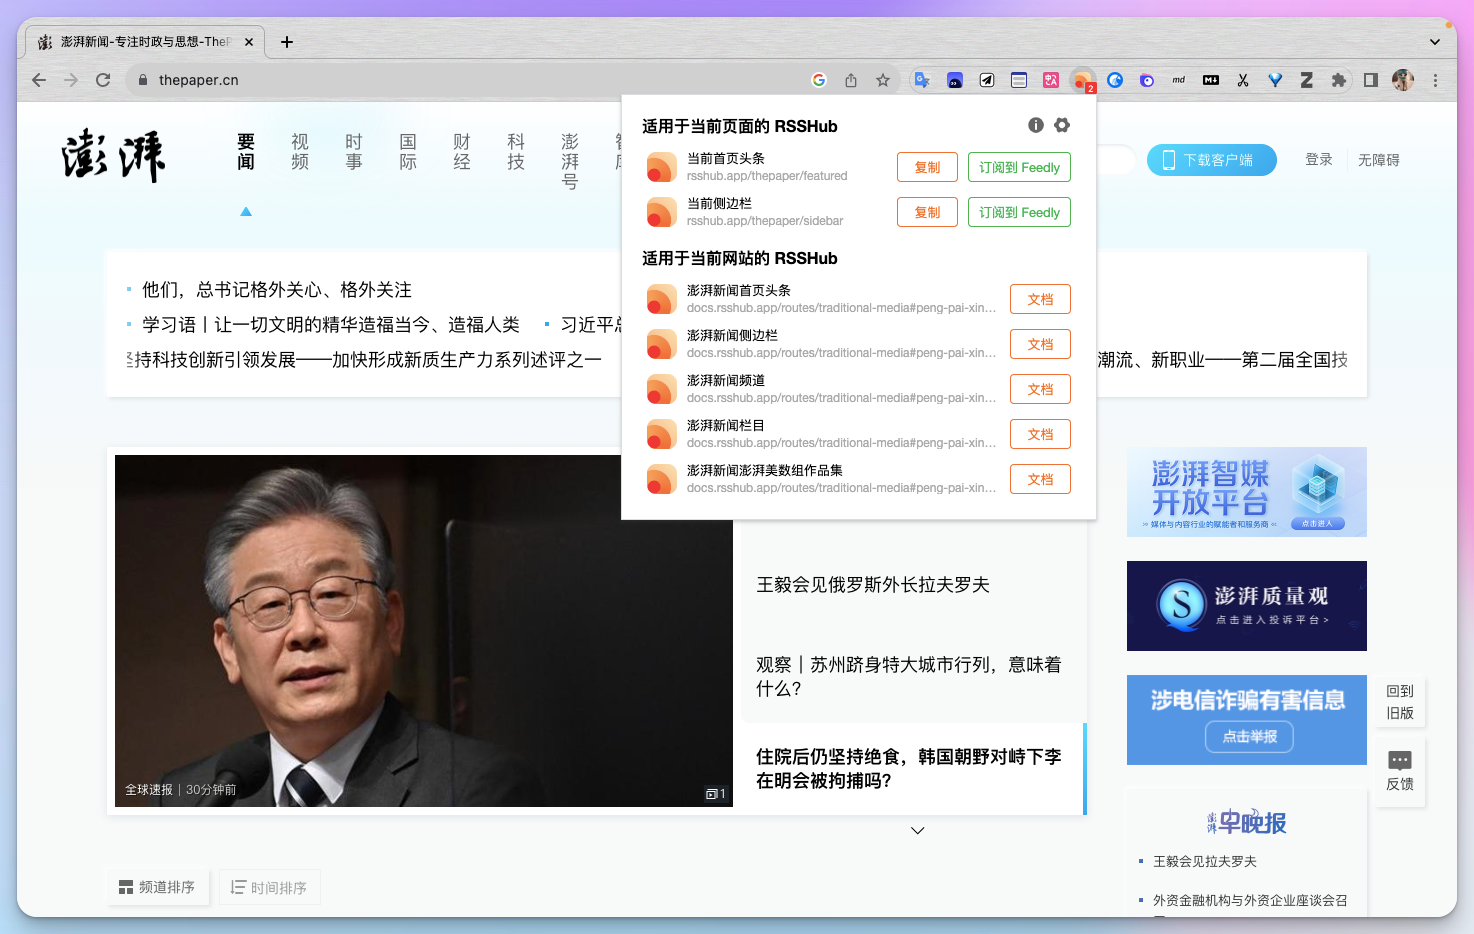The height and width of the screenshot is (934, 1474).
Task: Close the 澎湃新闻 browser tab
Action: tap(249, 42)
